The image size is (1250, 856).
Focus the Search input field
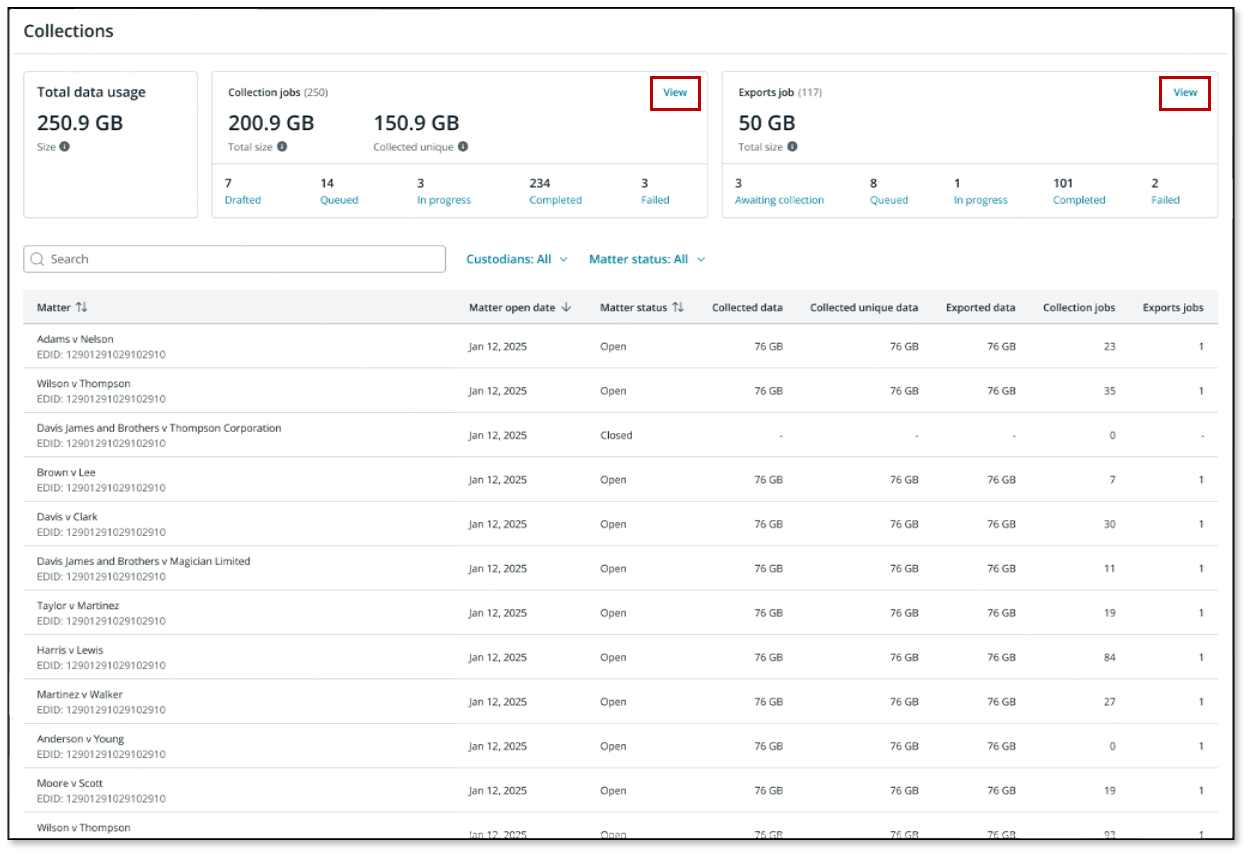click(240, 259)
